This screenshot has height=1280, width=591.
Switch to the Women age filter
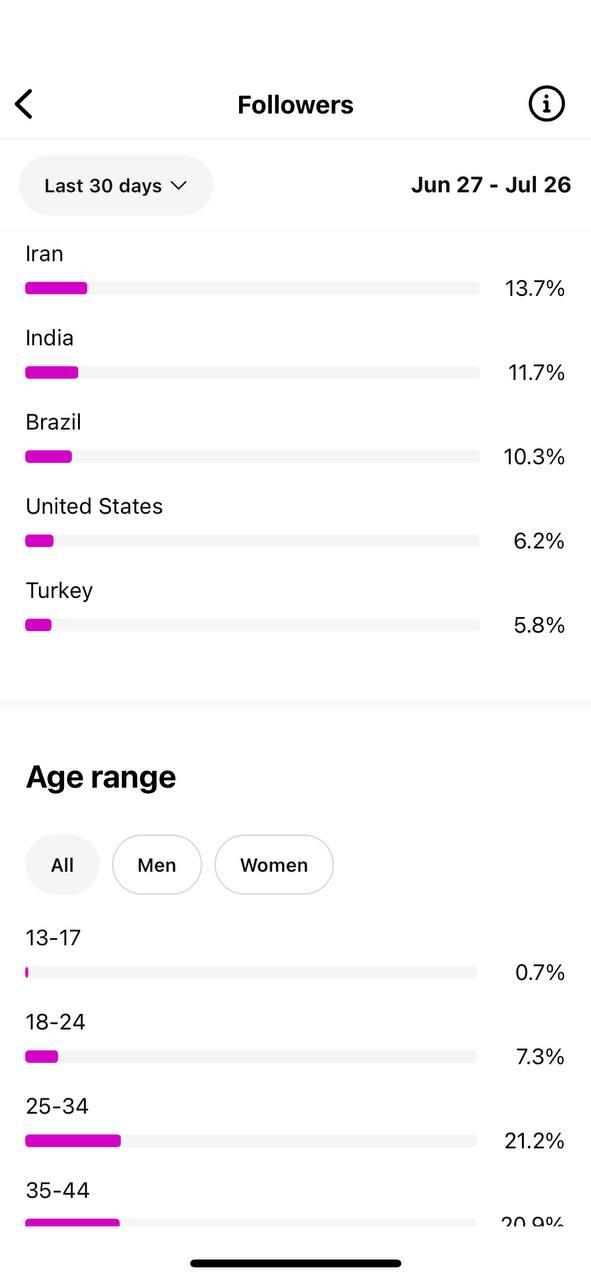pos(274,865)
